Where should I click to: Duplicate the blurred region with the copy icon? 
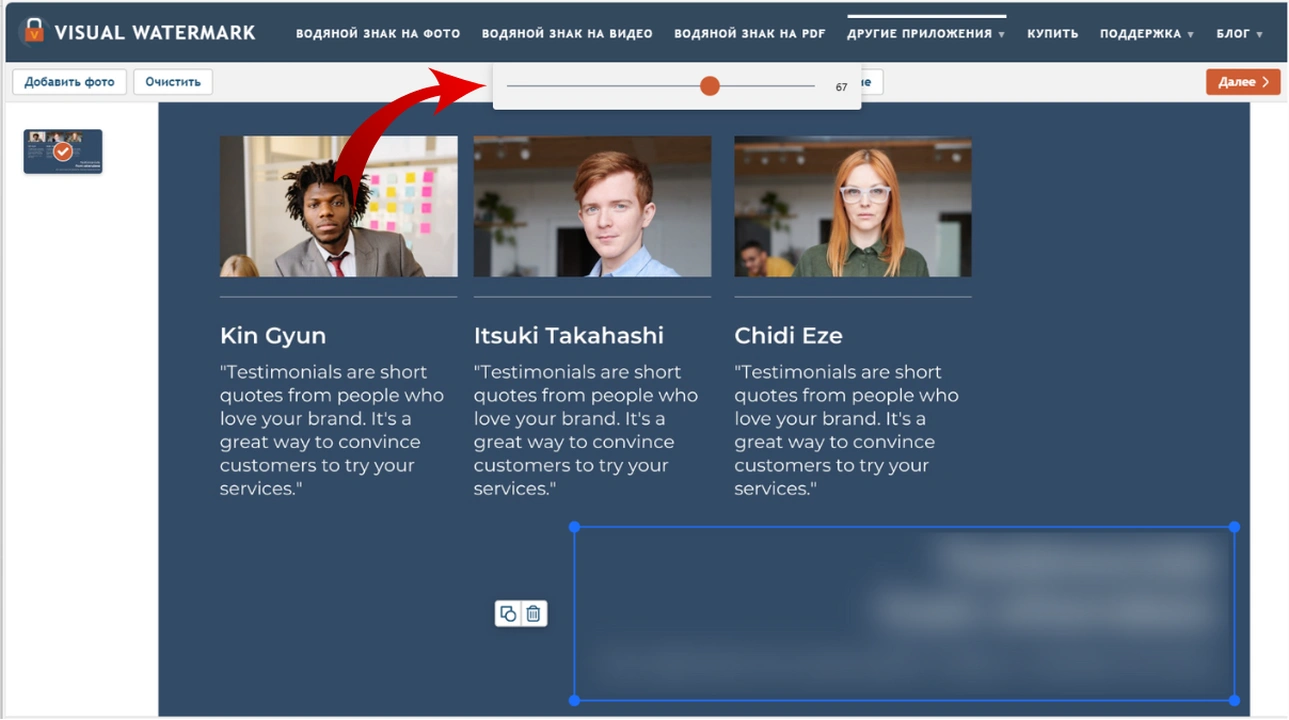pyautogui.click(x=508, y=614)
